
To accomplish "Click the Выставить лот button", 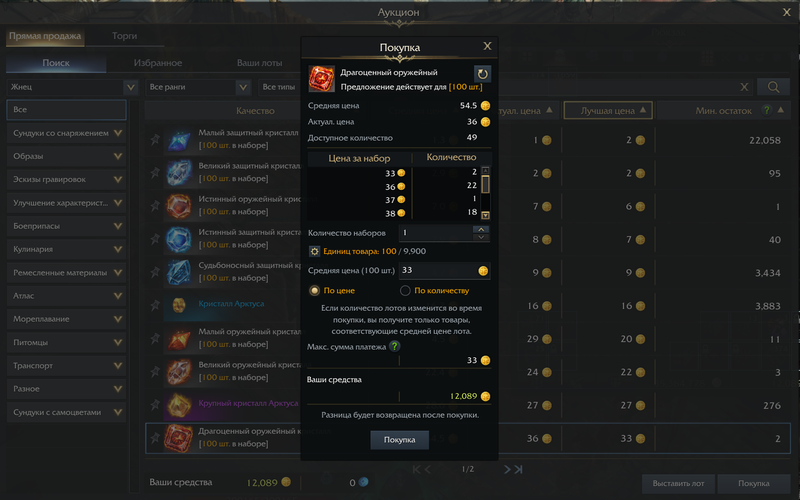I will point(679,483).
